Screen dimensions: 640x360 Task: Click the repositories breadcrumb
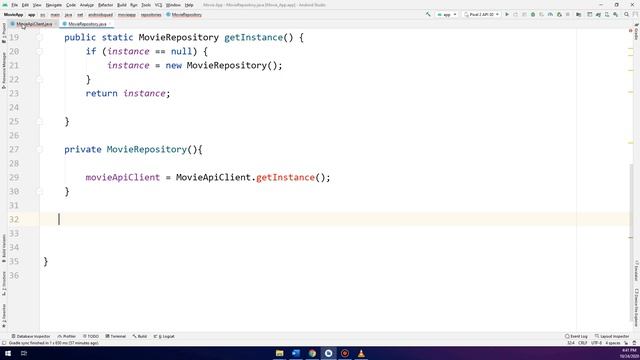pyautogui.click(x=151, y=15)
